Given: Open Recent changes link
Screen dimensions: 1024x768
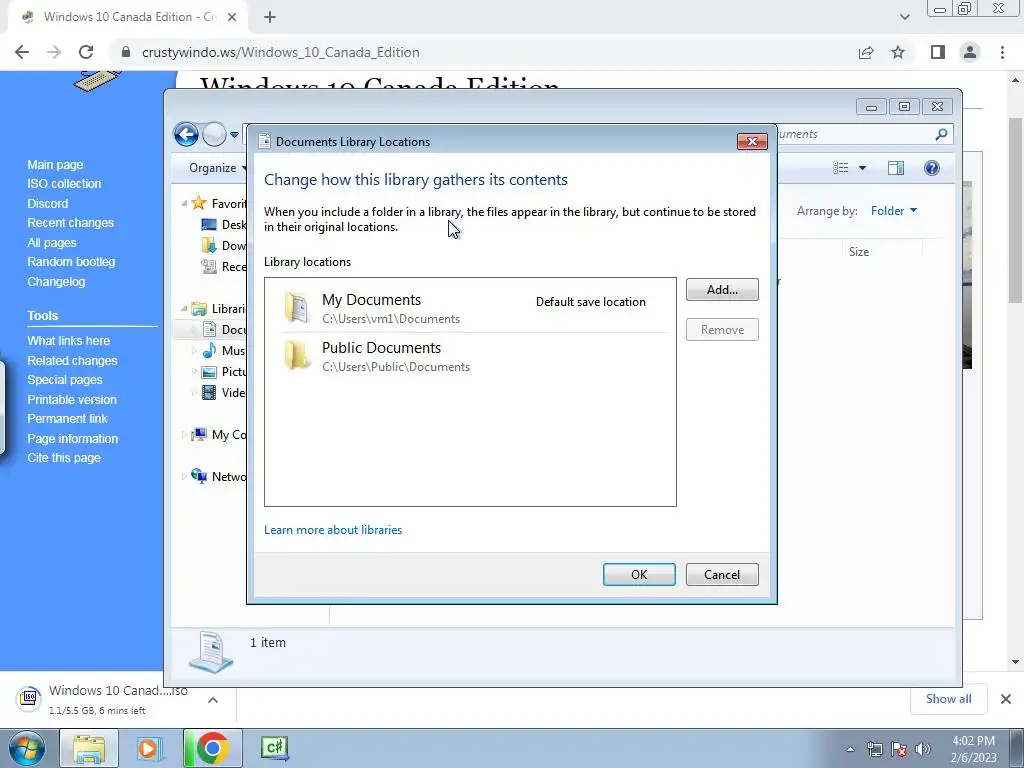Looking at the screenshot, I should [x=71, y=223].
